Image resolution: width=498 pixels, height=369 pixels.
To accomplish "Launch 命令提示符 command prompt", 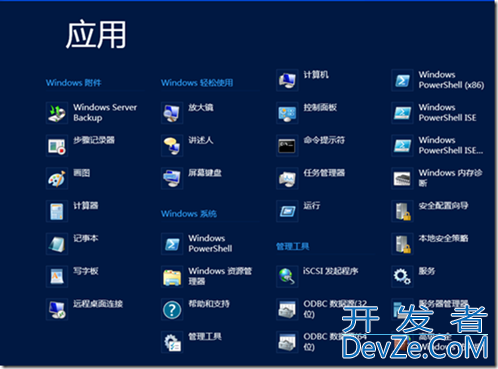I will point(311,145).
